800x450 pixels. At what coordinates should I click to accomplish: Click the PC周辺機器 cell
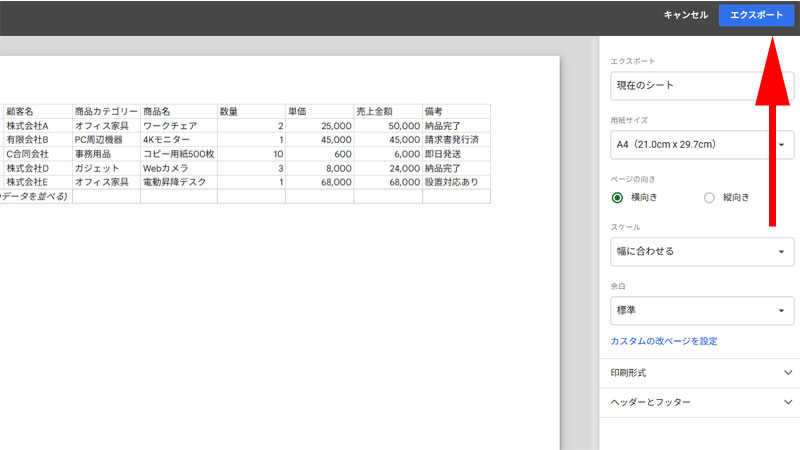[x=106, y=140]
